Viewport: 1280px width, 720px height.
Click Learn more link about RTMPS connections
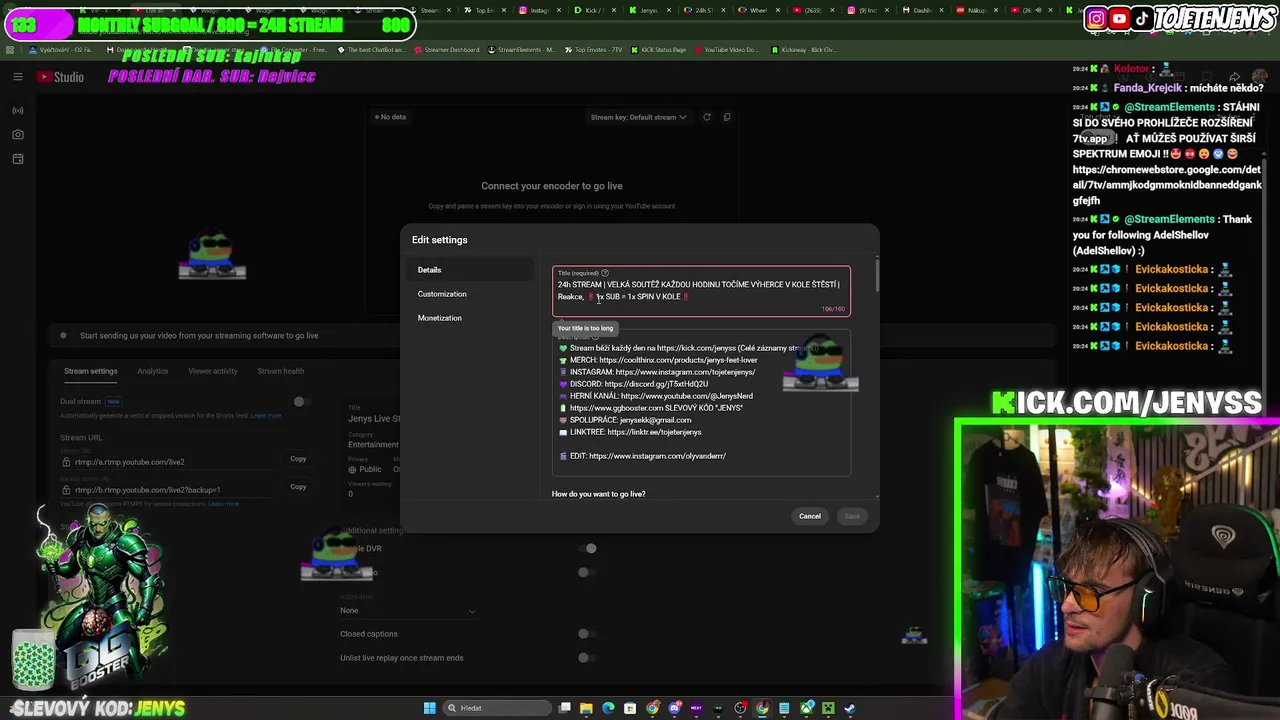click(224, 504)
